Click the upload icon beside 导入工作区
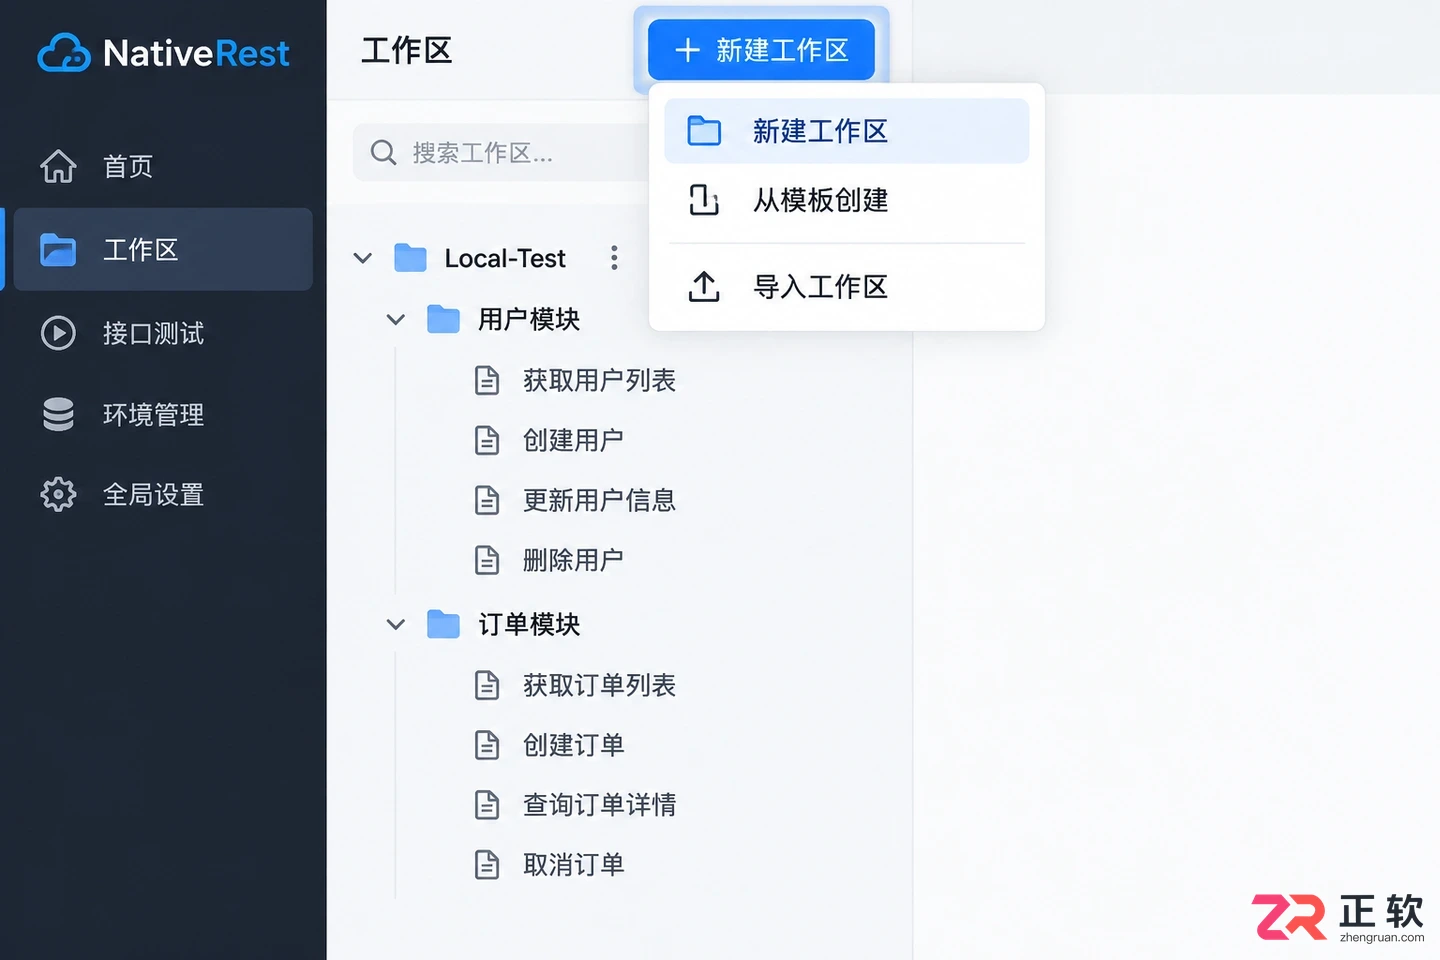 [704, 286]
